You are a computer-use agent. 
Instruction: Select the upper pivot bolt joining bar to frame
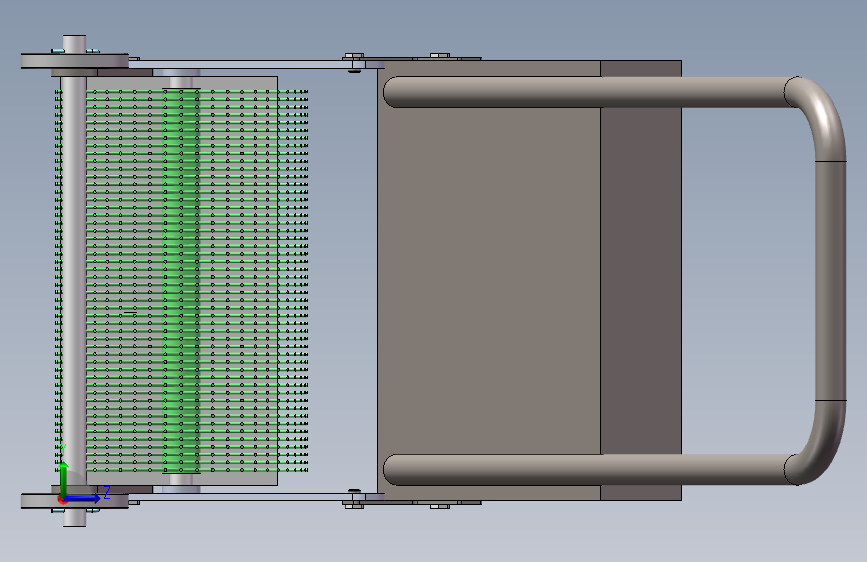pyautogui.click(x=354, y=63)
